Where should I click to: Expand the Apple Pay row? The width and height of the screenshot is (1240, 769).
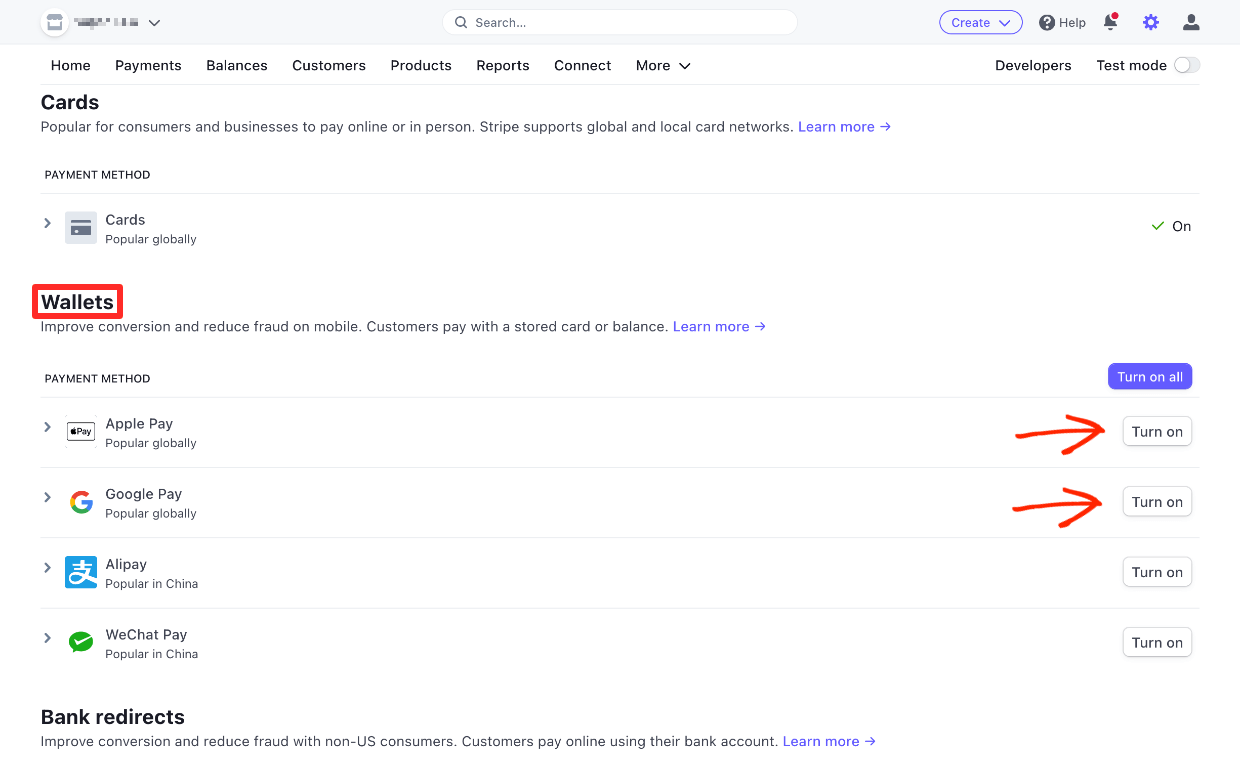point(47,427)
